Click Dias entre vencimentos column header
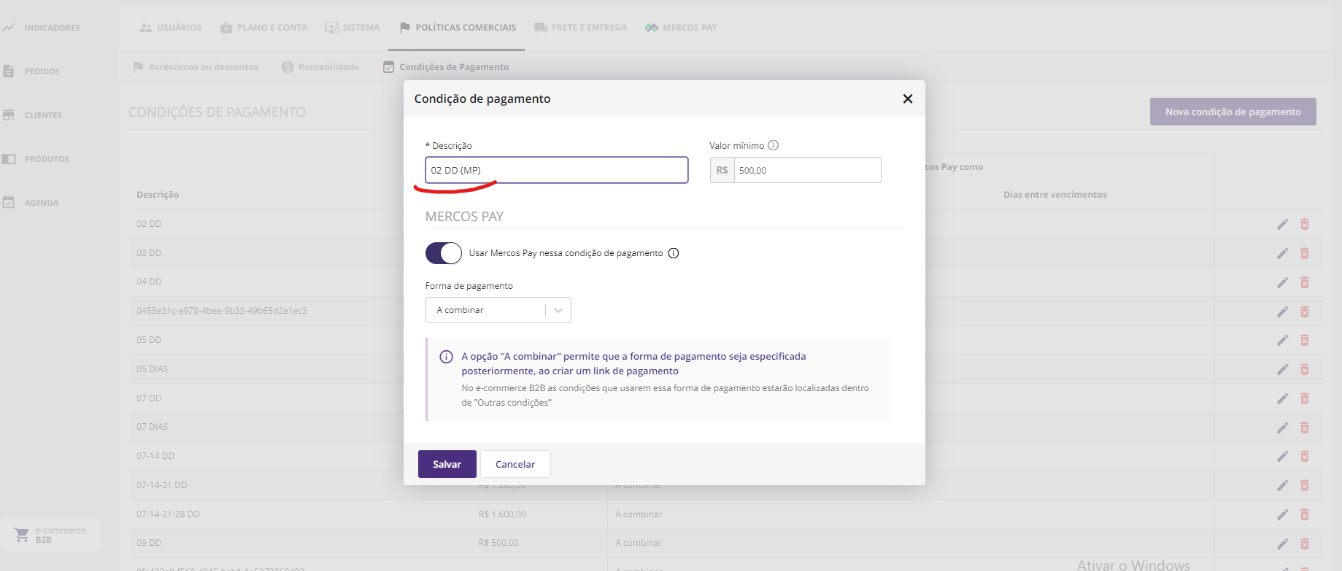 click(1055, 194)
